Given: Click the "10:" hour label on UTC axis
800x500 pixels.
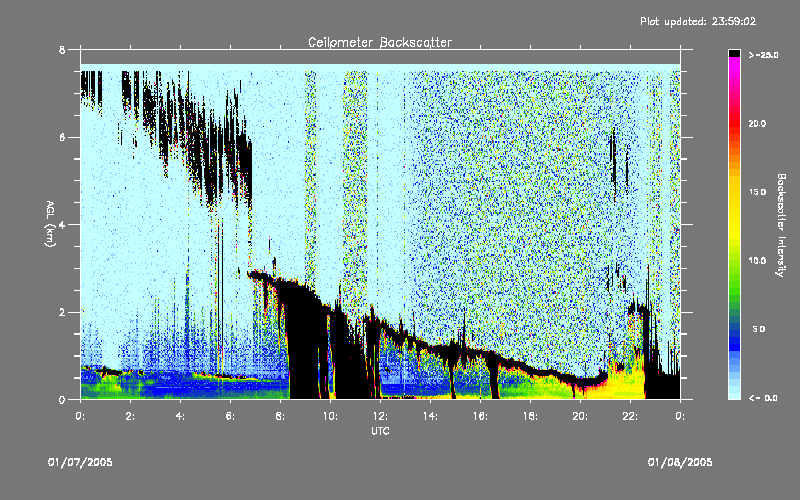Looking at the screenshot, I should [x=330, y=416].
